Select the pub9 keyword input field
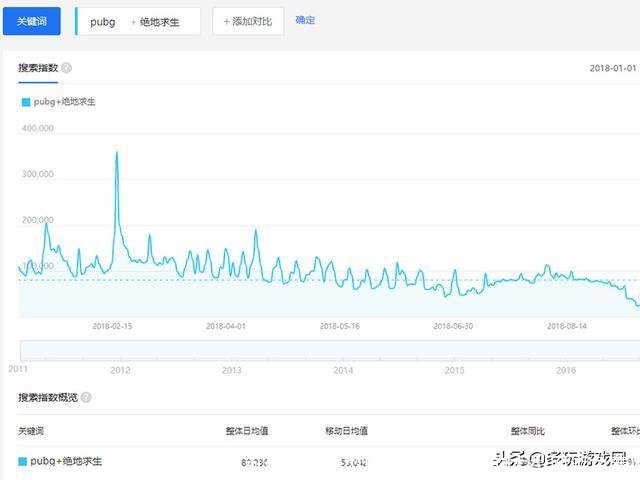This screenshot has width=640, height=480. (x=138, y=21)
